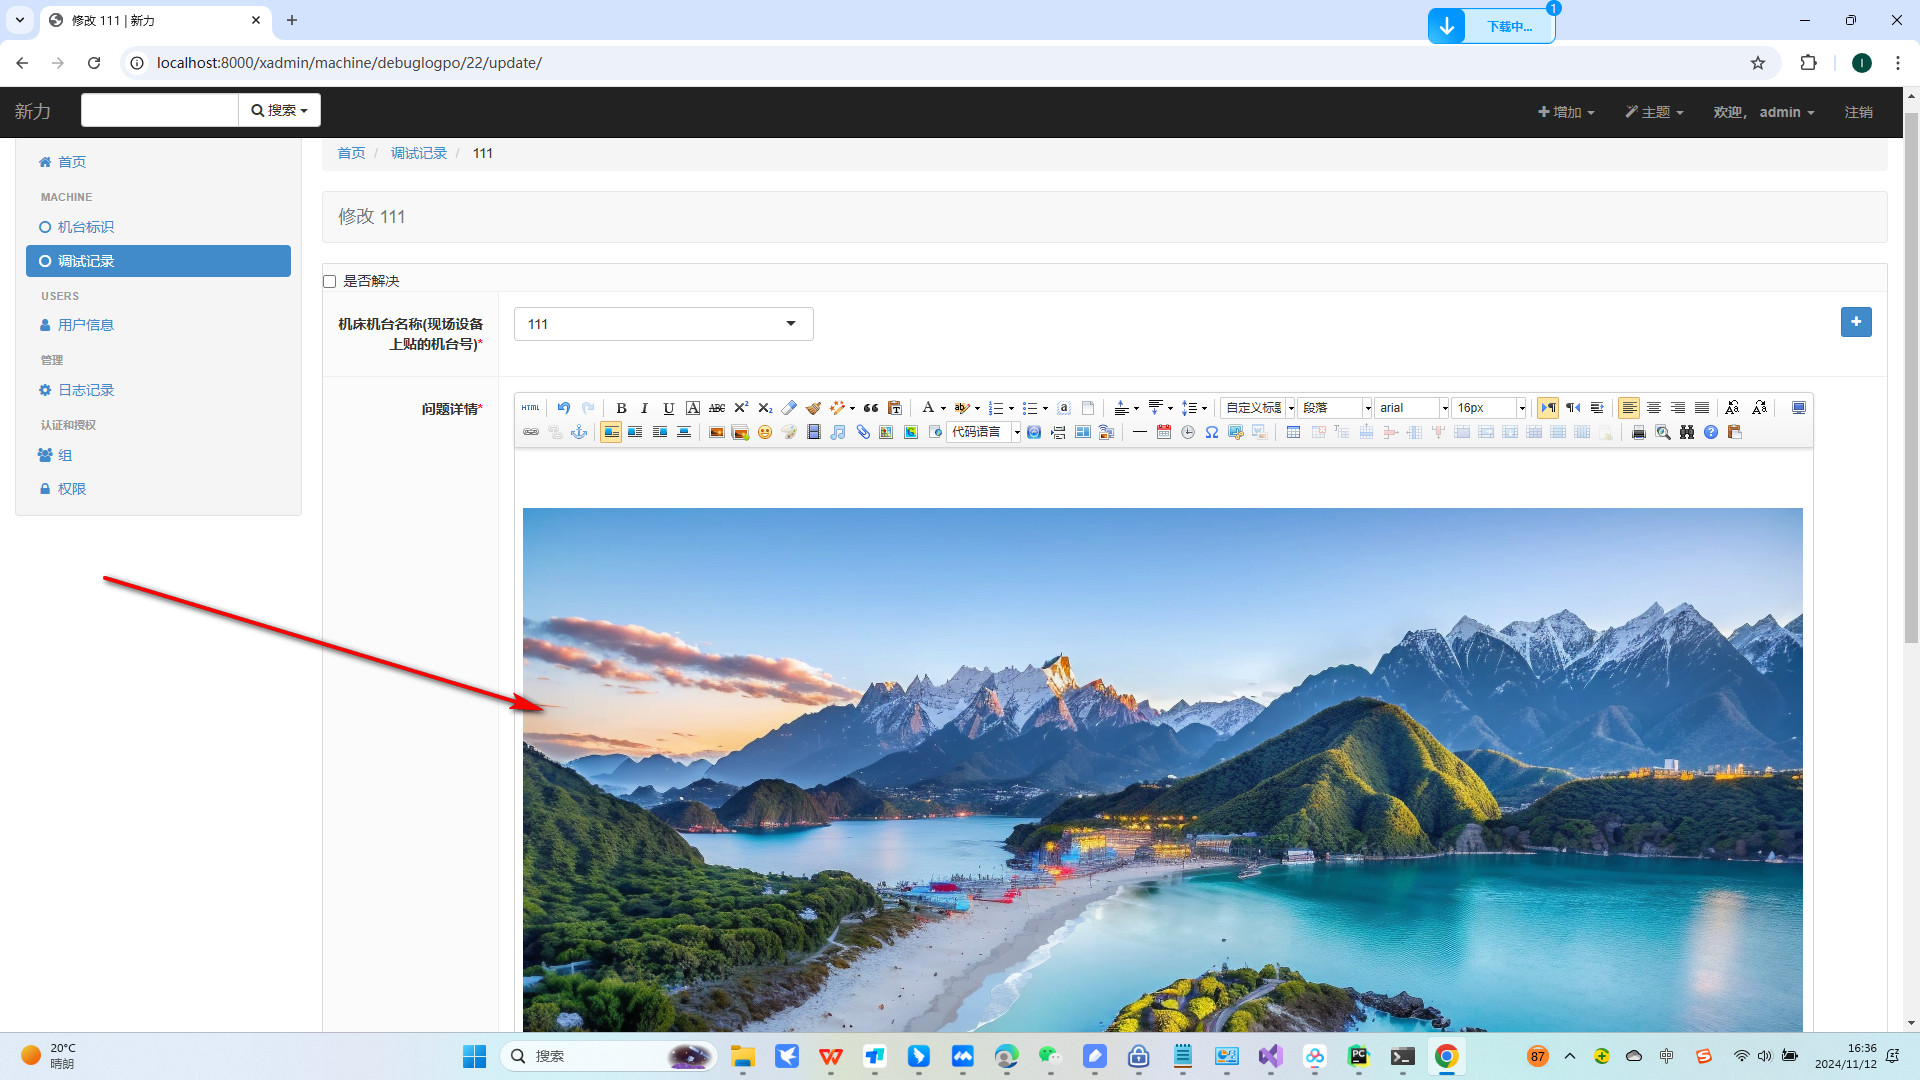Open the admin user menu

tap(1764, 112)
